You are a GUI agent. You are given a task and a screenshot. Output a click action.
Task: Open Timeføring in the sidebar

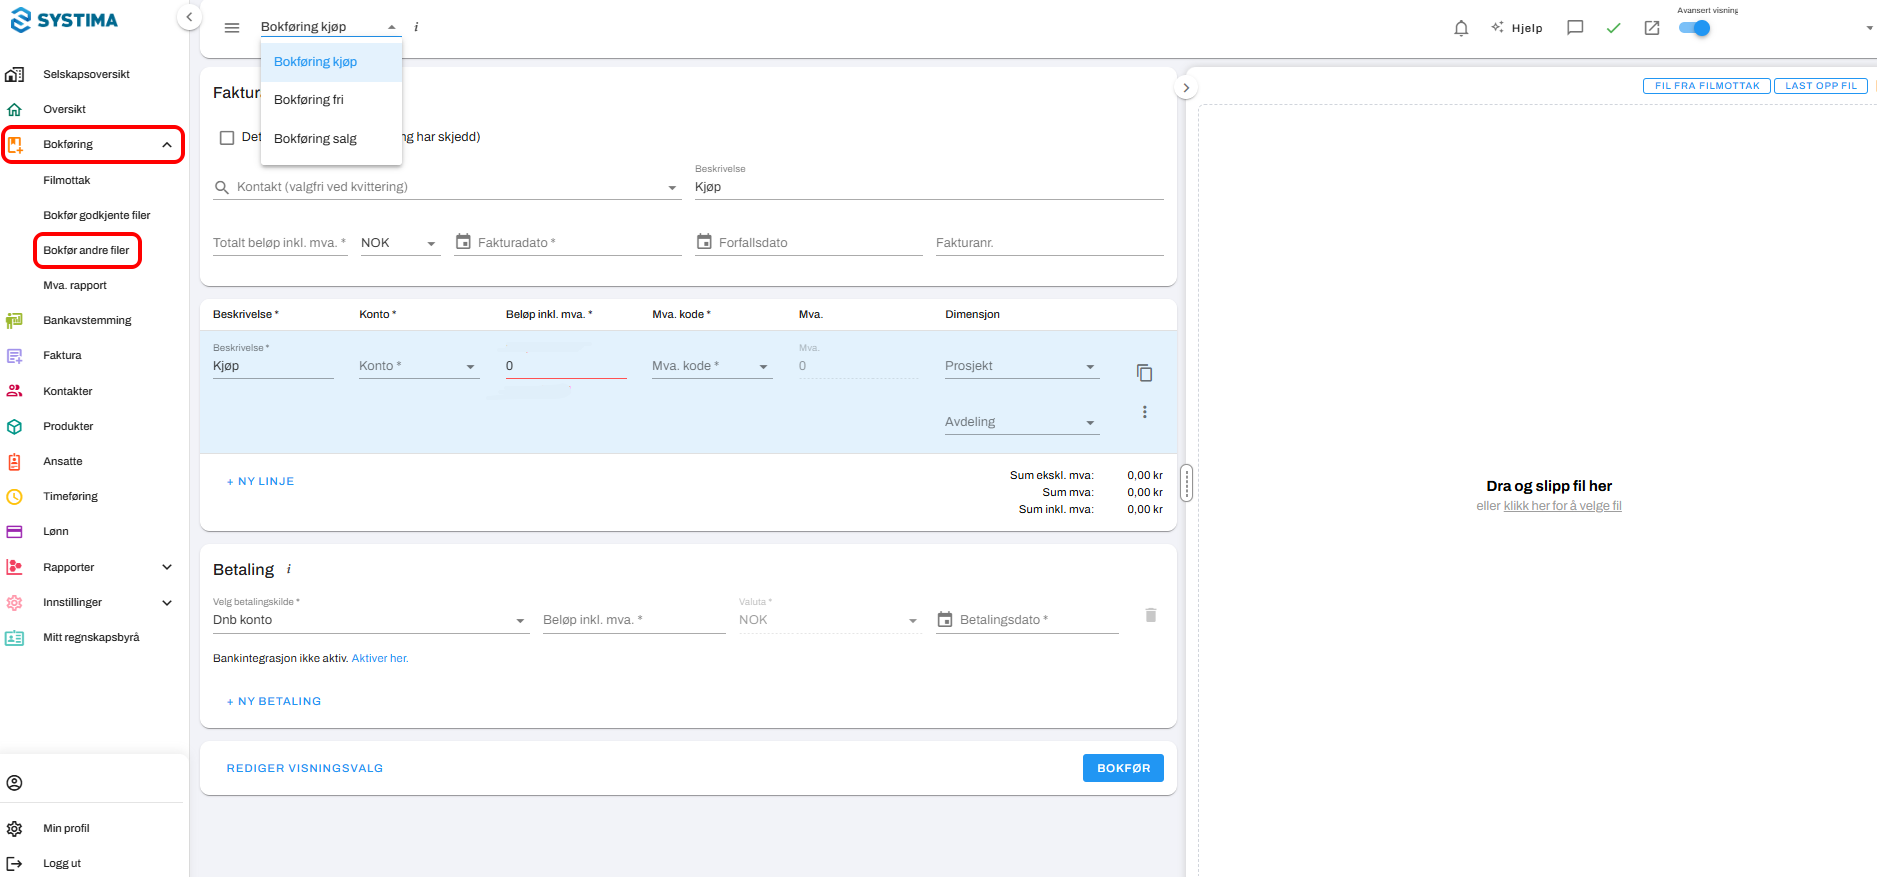(70, 496)
